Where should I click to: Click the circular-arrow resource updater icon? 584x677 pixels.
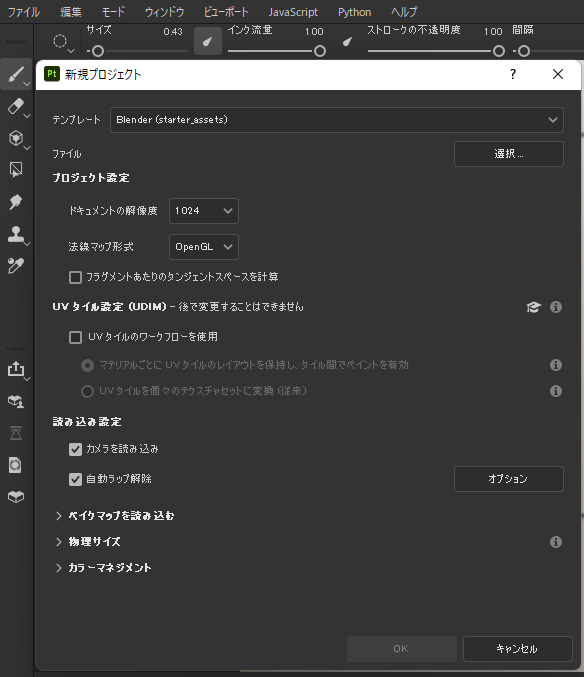click(x=16, y=465)
